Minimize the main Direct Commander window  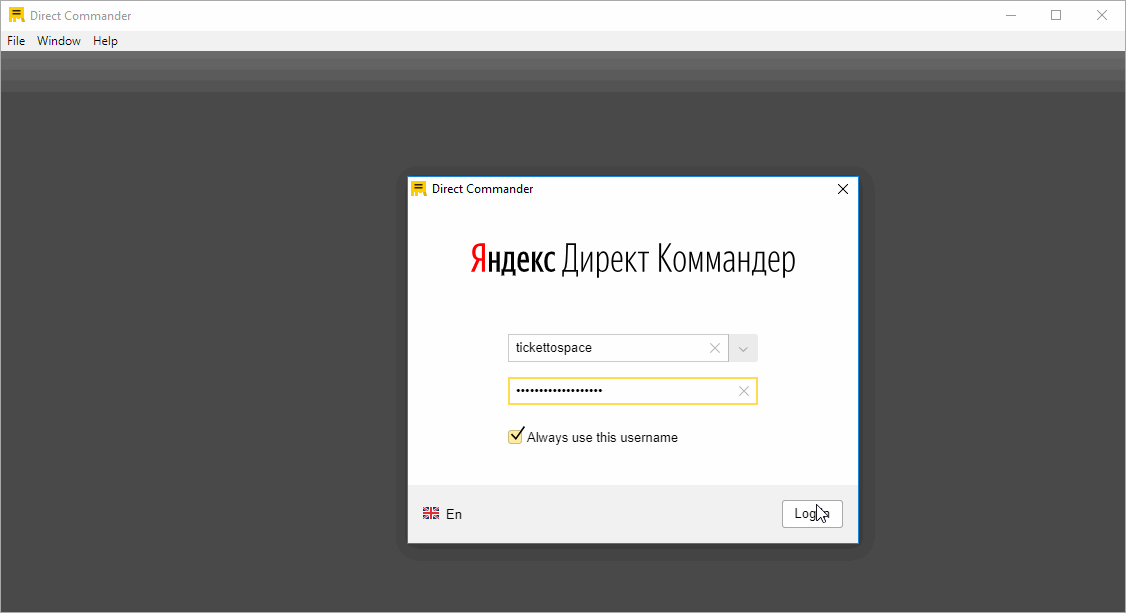(x=1011, y=15)
